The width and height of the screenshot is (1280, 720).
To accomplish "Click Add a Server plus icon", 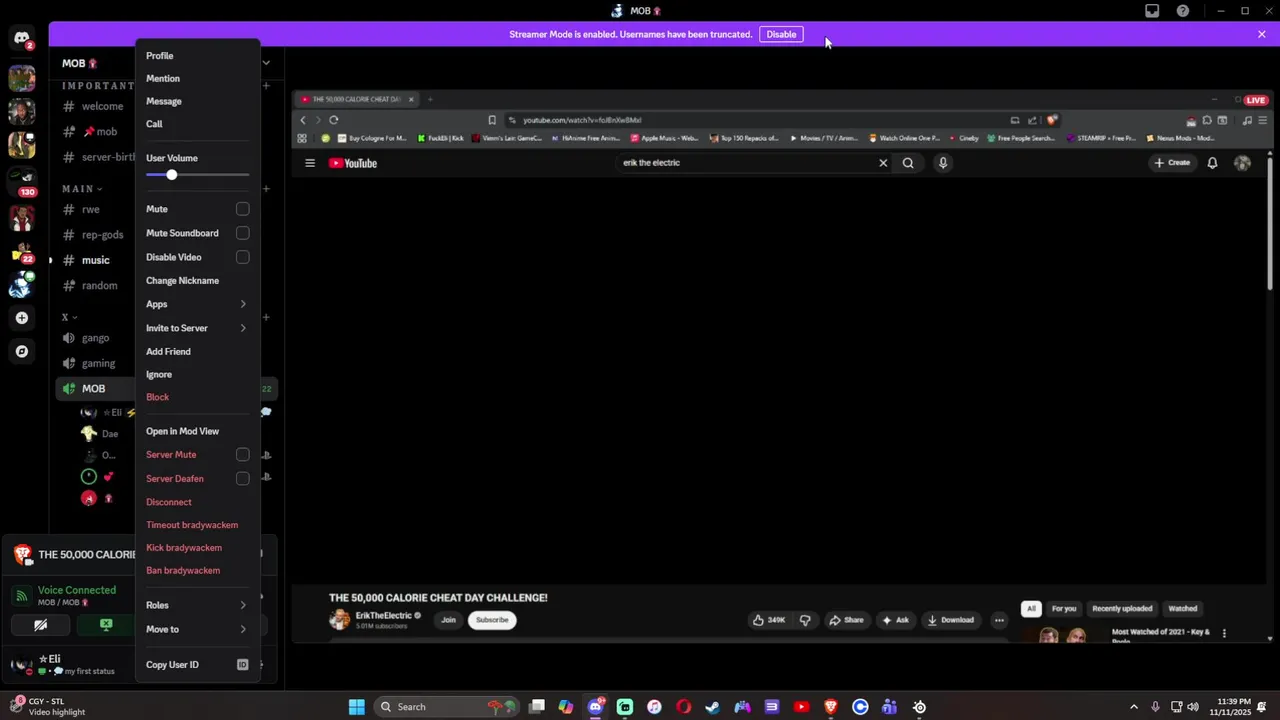I will click(22, 318).
